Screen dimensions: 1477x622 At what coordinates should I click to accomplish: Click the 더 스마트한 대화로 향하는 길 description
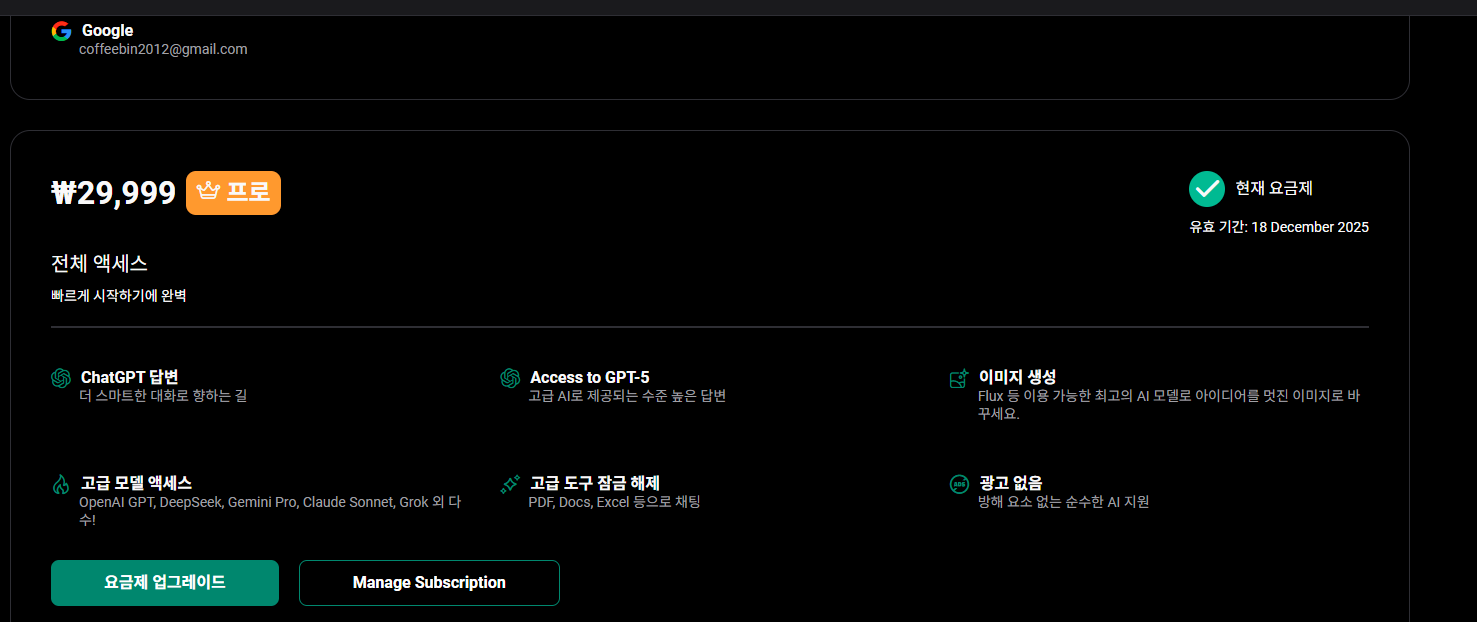tap(163, 396)
